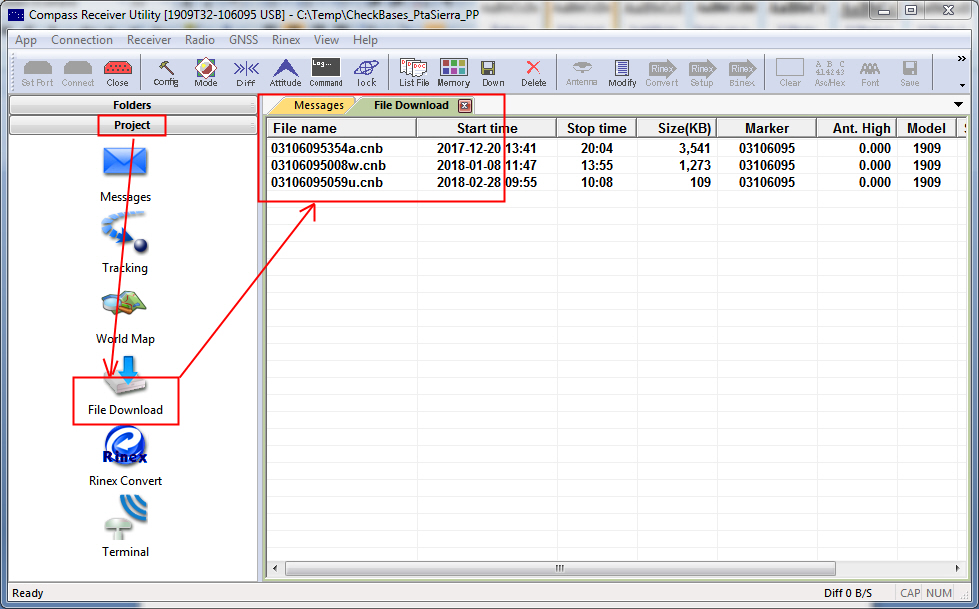Image resolution: width=979 pixels, height=609 pixels.
Task: Click the Connect toolbar icon
Action: point(77,73)
